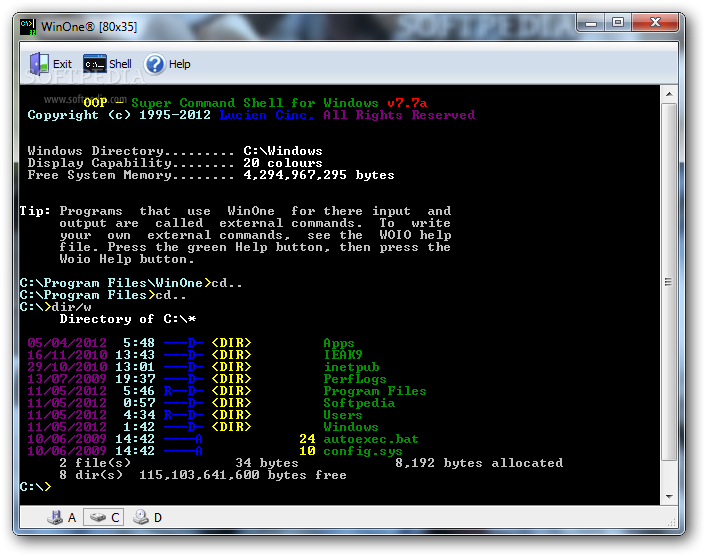This screenshot has width=706, height=556.
Task: Click the 19:37 time entry
Action: [x=135, y=379]
